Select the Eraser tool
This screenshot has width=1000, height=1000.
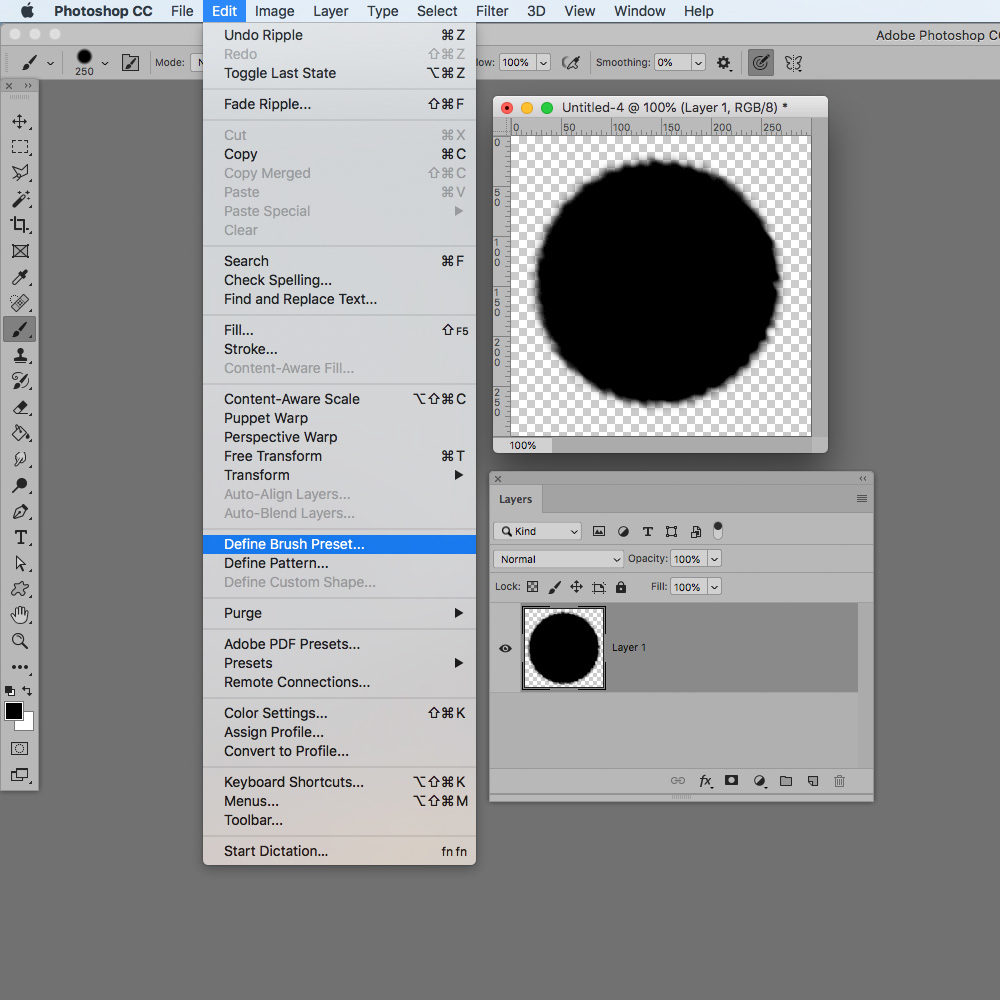pos(20,408)
